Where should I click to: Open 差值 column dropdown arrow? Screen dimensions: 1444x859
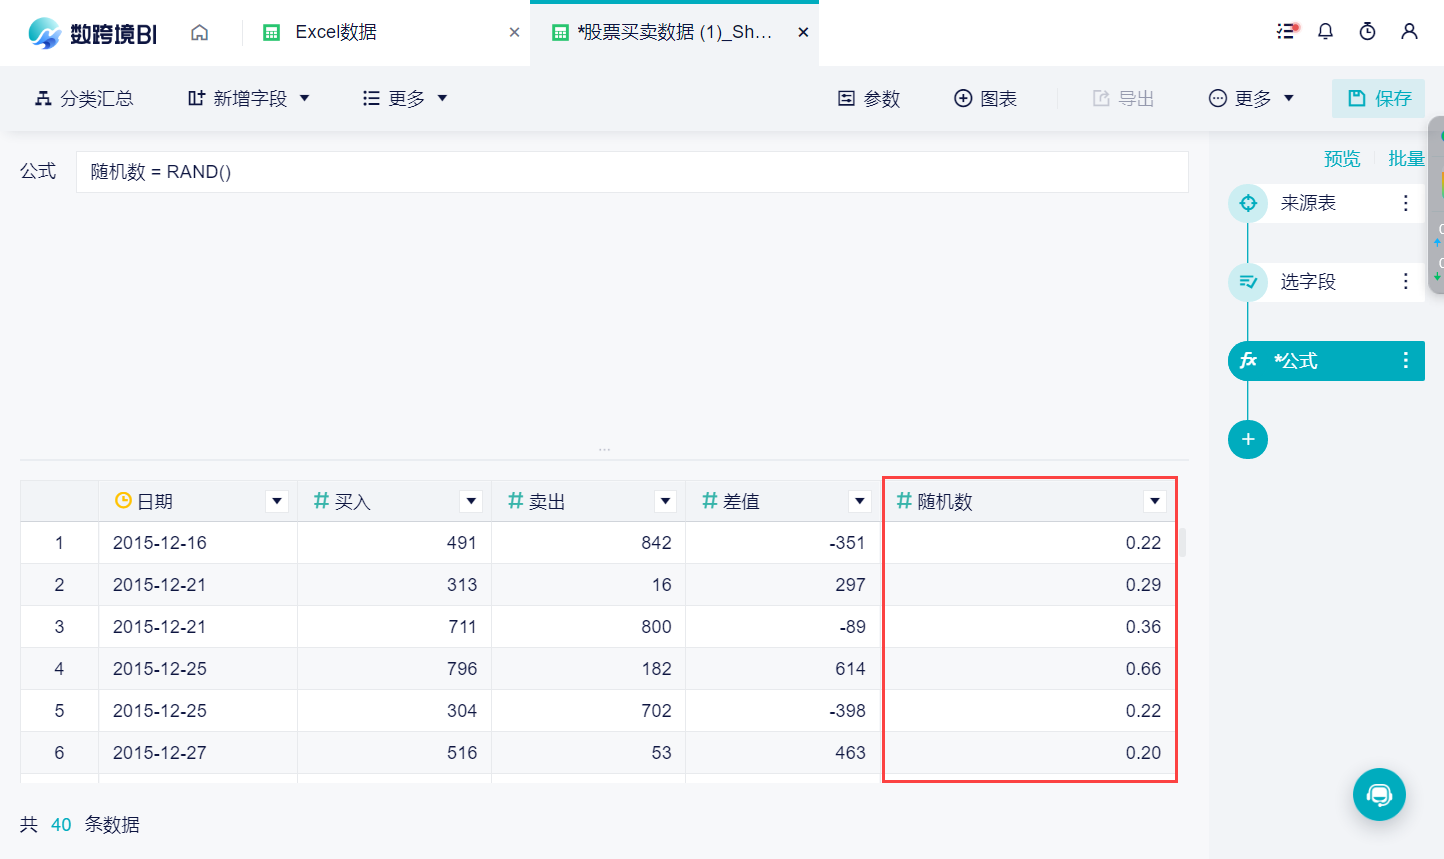tap(859, 501)
